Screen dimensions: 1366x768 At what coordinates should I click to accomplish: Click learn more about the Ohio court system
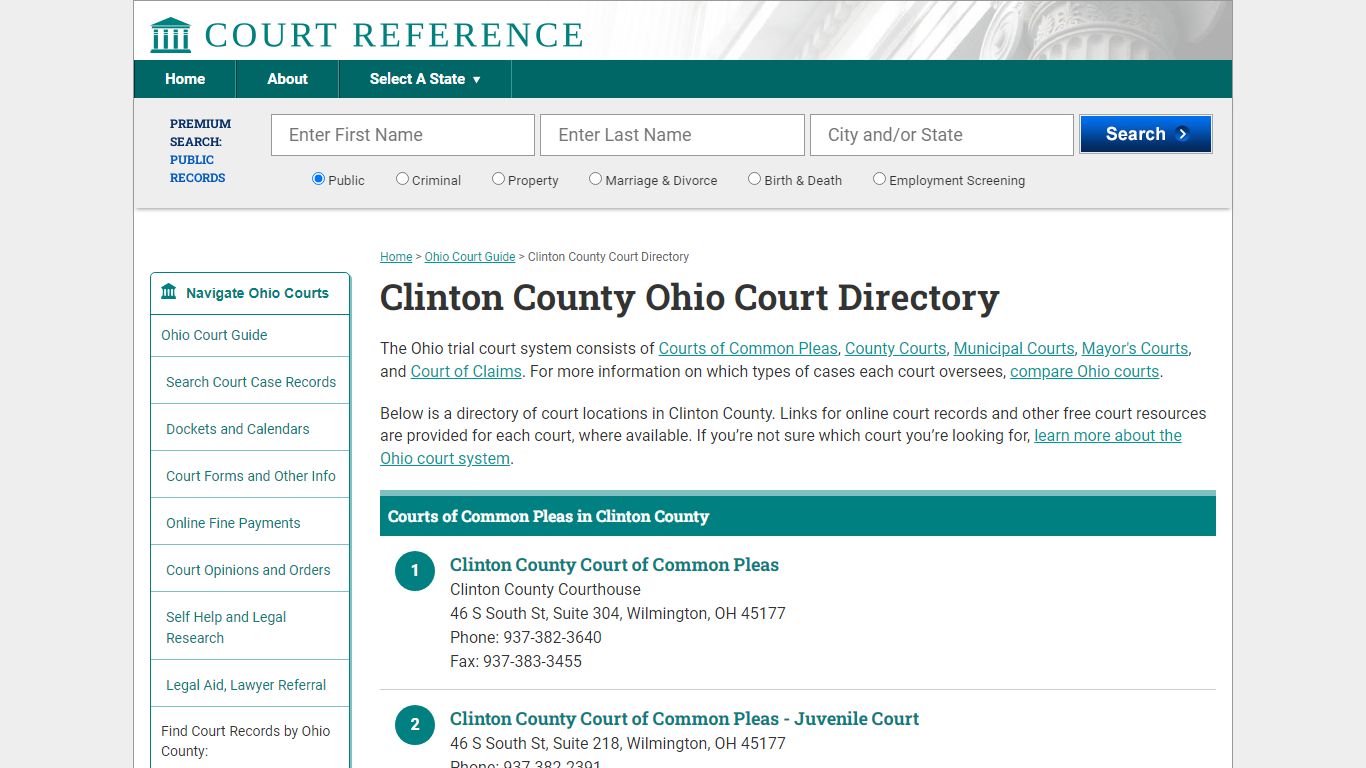[x=1108, y=436]
